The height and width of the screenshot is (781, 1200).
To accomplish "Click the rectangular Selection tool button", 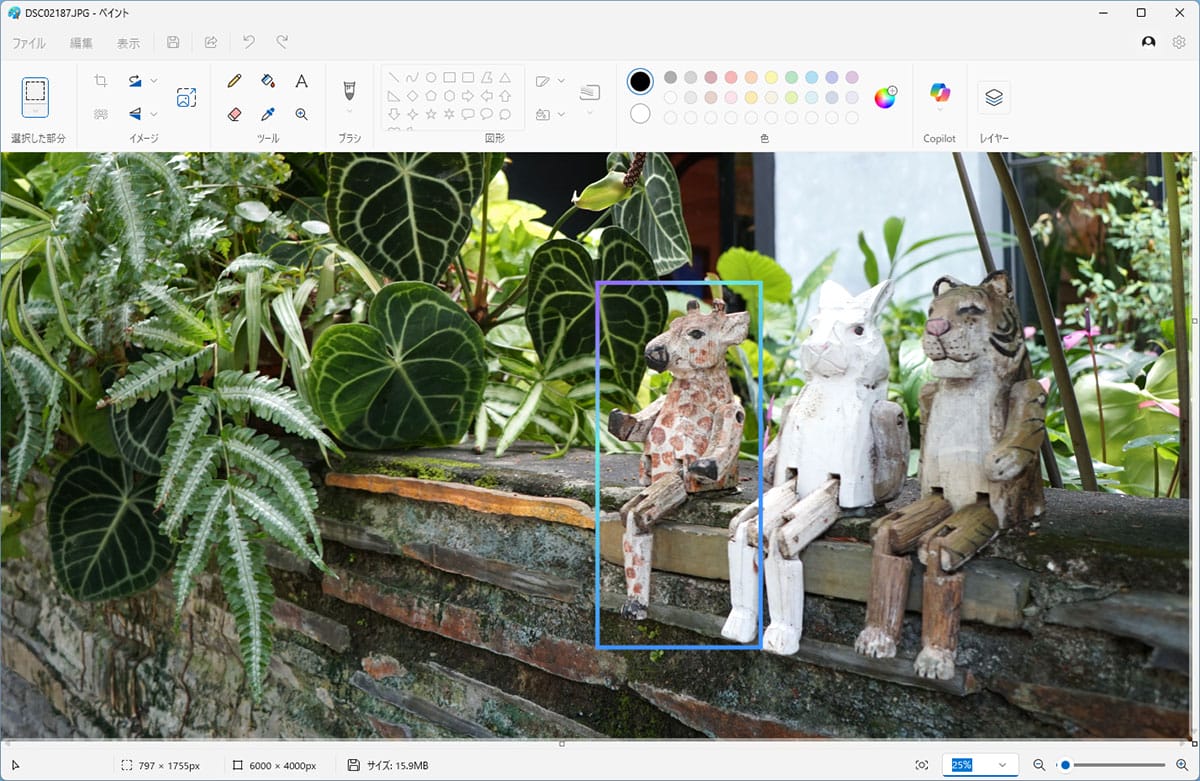I will coord(35,92).
